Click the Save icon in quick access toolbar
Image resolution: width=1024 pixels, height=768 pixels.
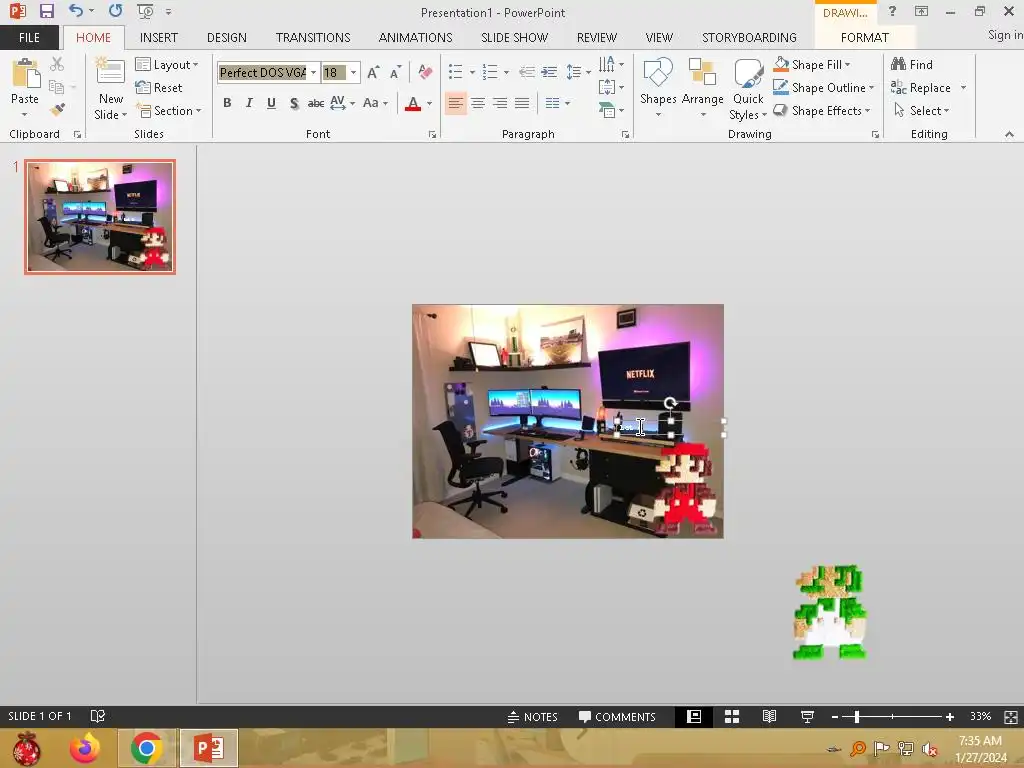[46, 11]
